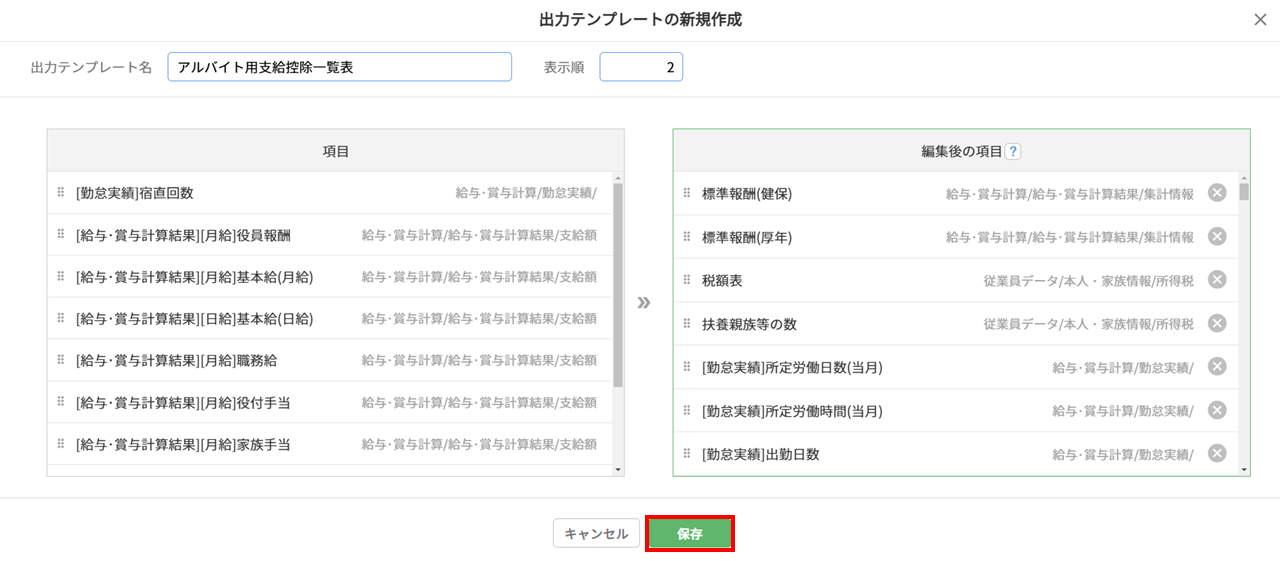Image resolution: width=1280 pixels, height=561 pixels.
Task: Close the template creation dialog
Action: point(1260,20)
